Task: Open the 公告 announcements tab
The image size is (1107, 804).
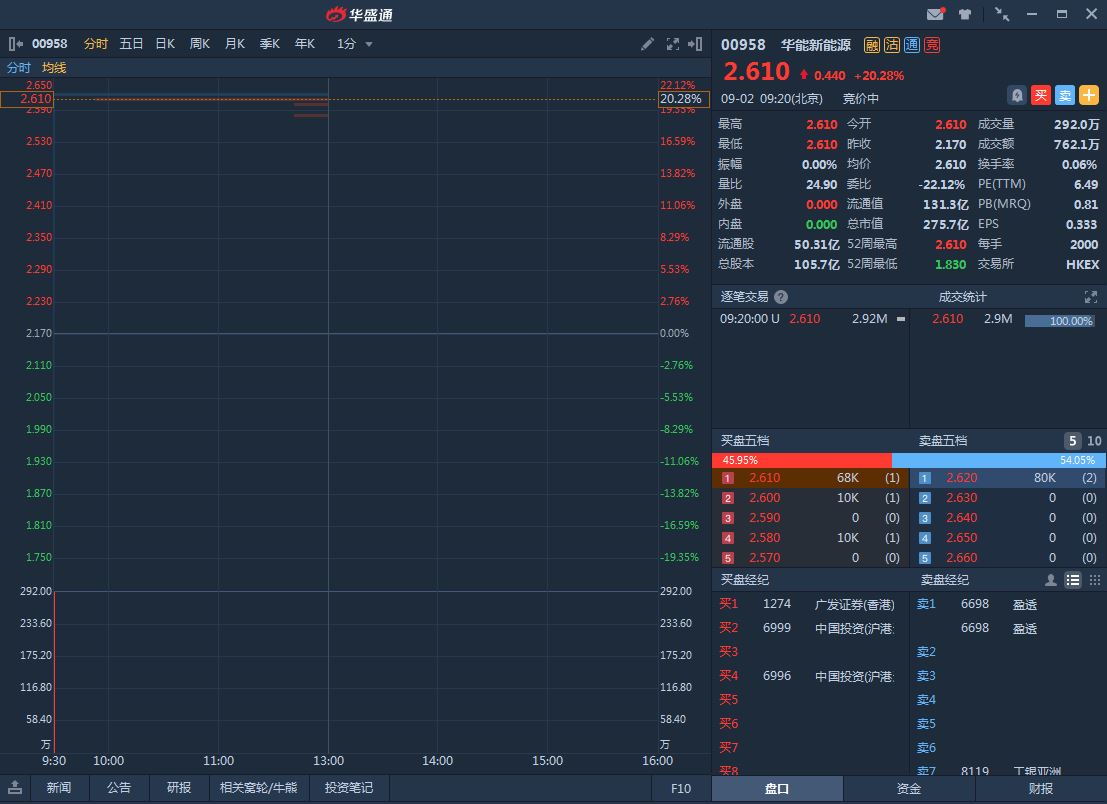Action: point(119,788)
